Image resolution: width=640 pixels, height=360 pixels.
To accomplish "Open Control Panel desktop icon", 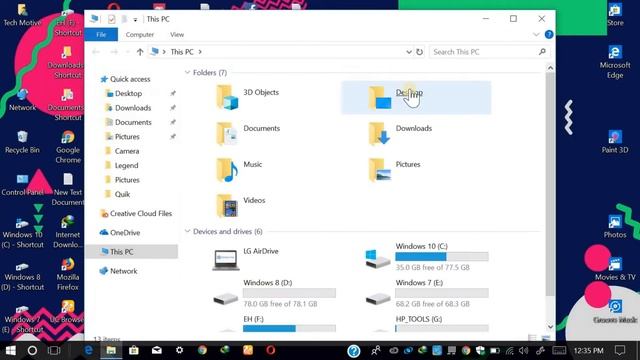I will pos(22,184).
